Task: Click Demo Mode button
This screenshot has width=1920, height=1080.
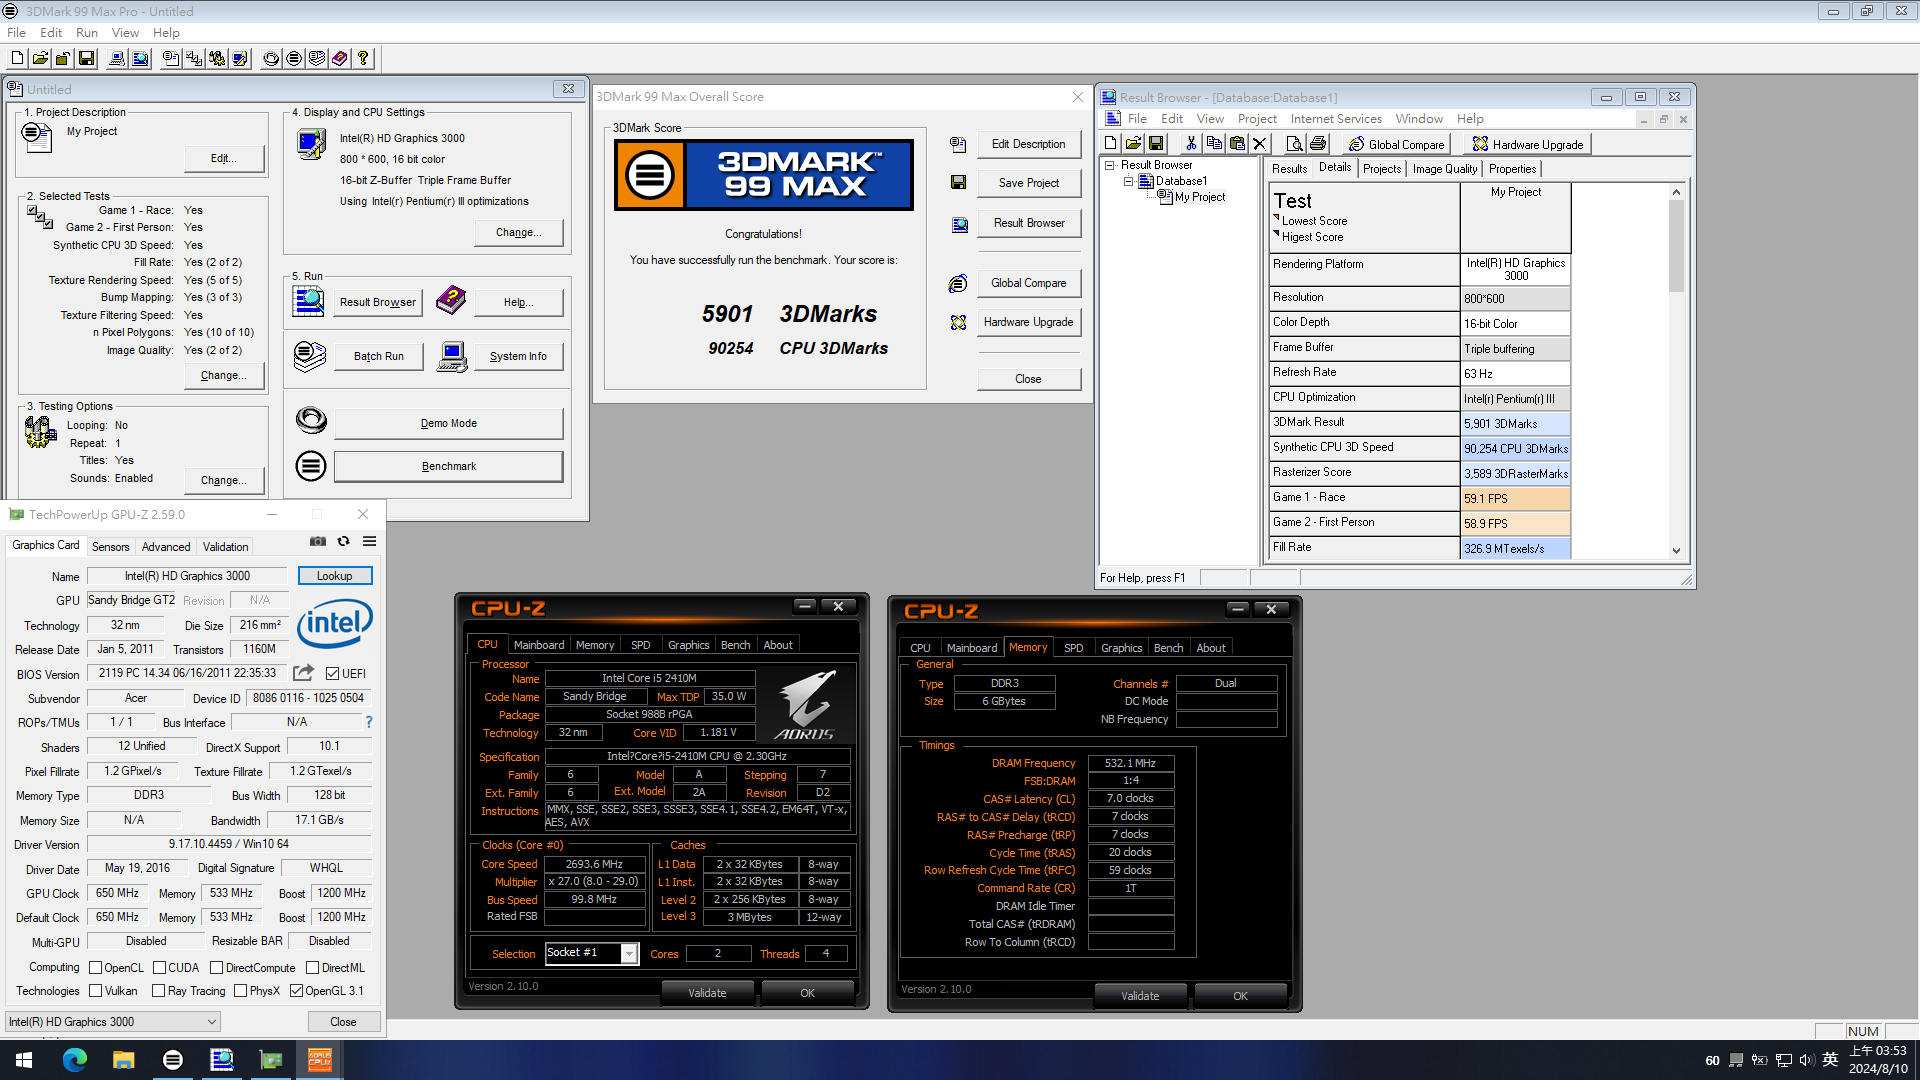Action: click(448, 423)
